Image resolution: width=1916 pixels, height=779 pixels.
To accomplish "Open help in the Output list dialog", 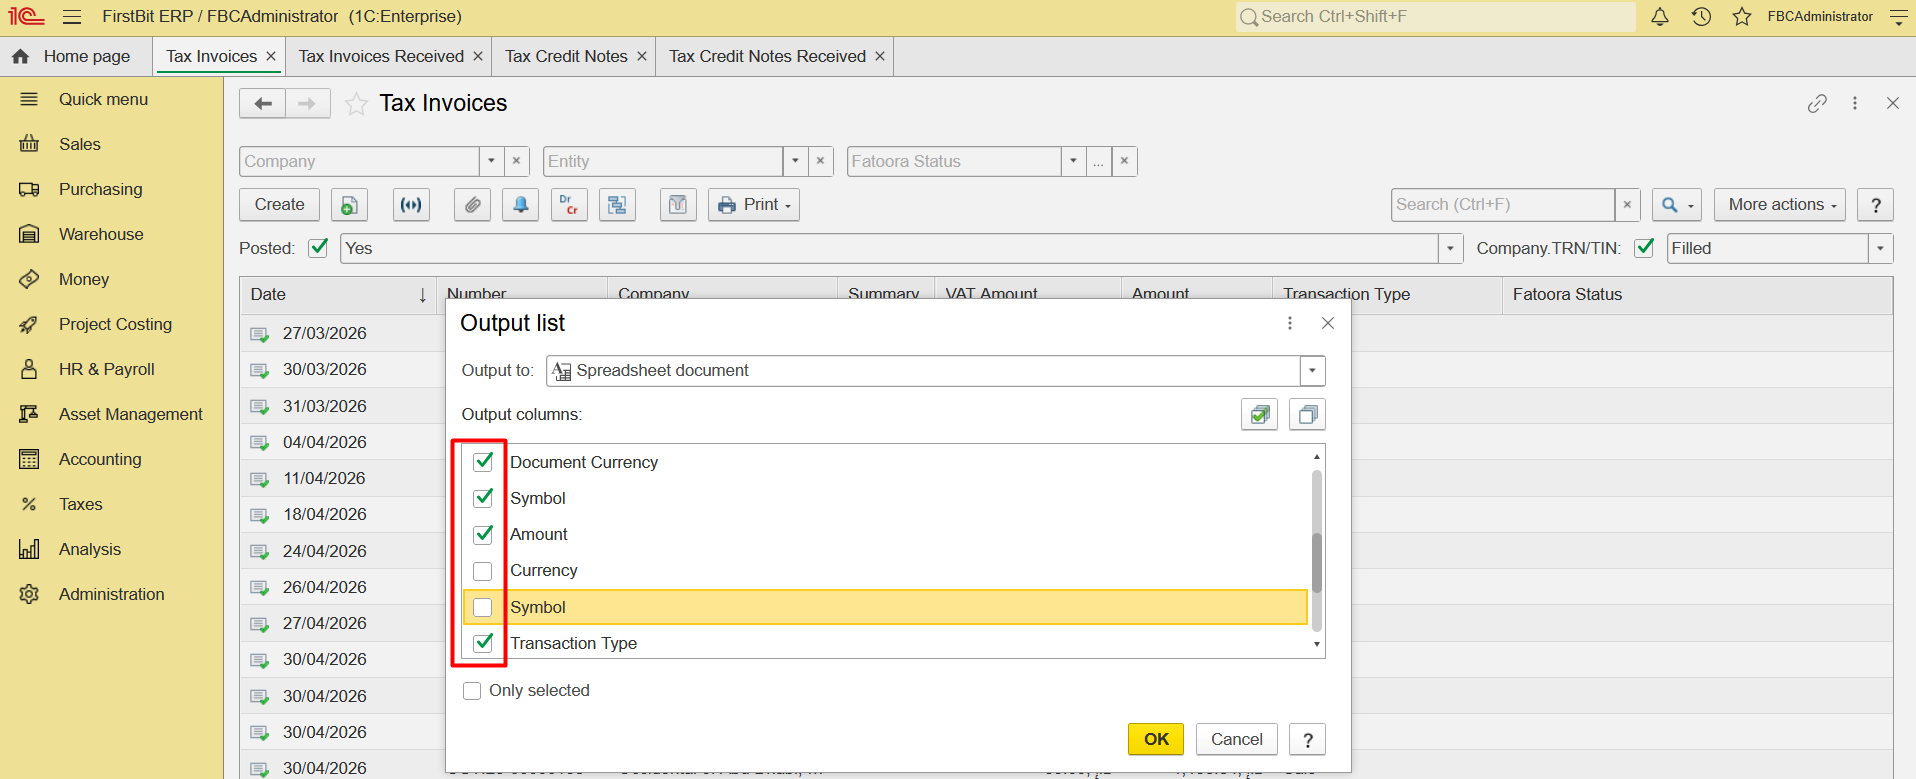I will [1307, 740].
